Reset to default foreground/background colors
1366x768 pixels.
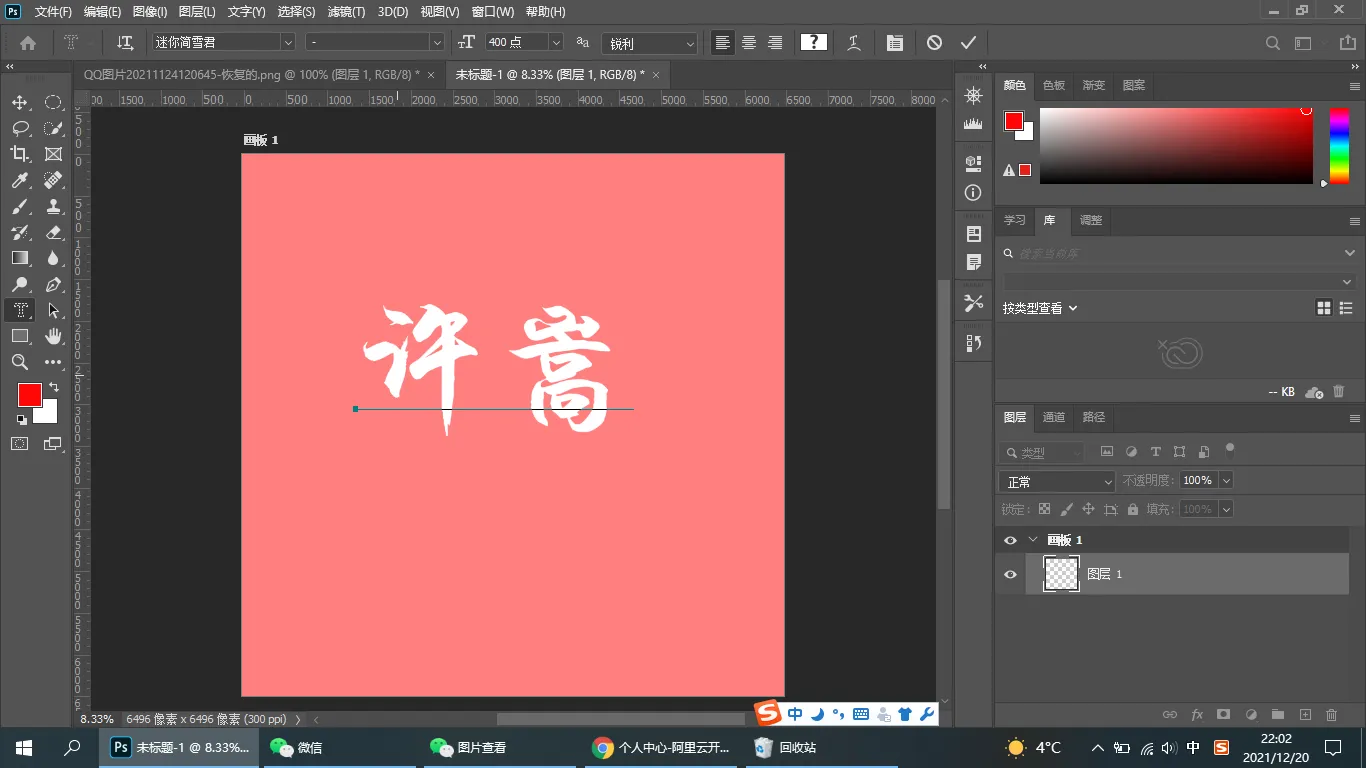click(21, 420)
